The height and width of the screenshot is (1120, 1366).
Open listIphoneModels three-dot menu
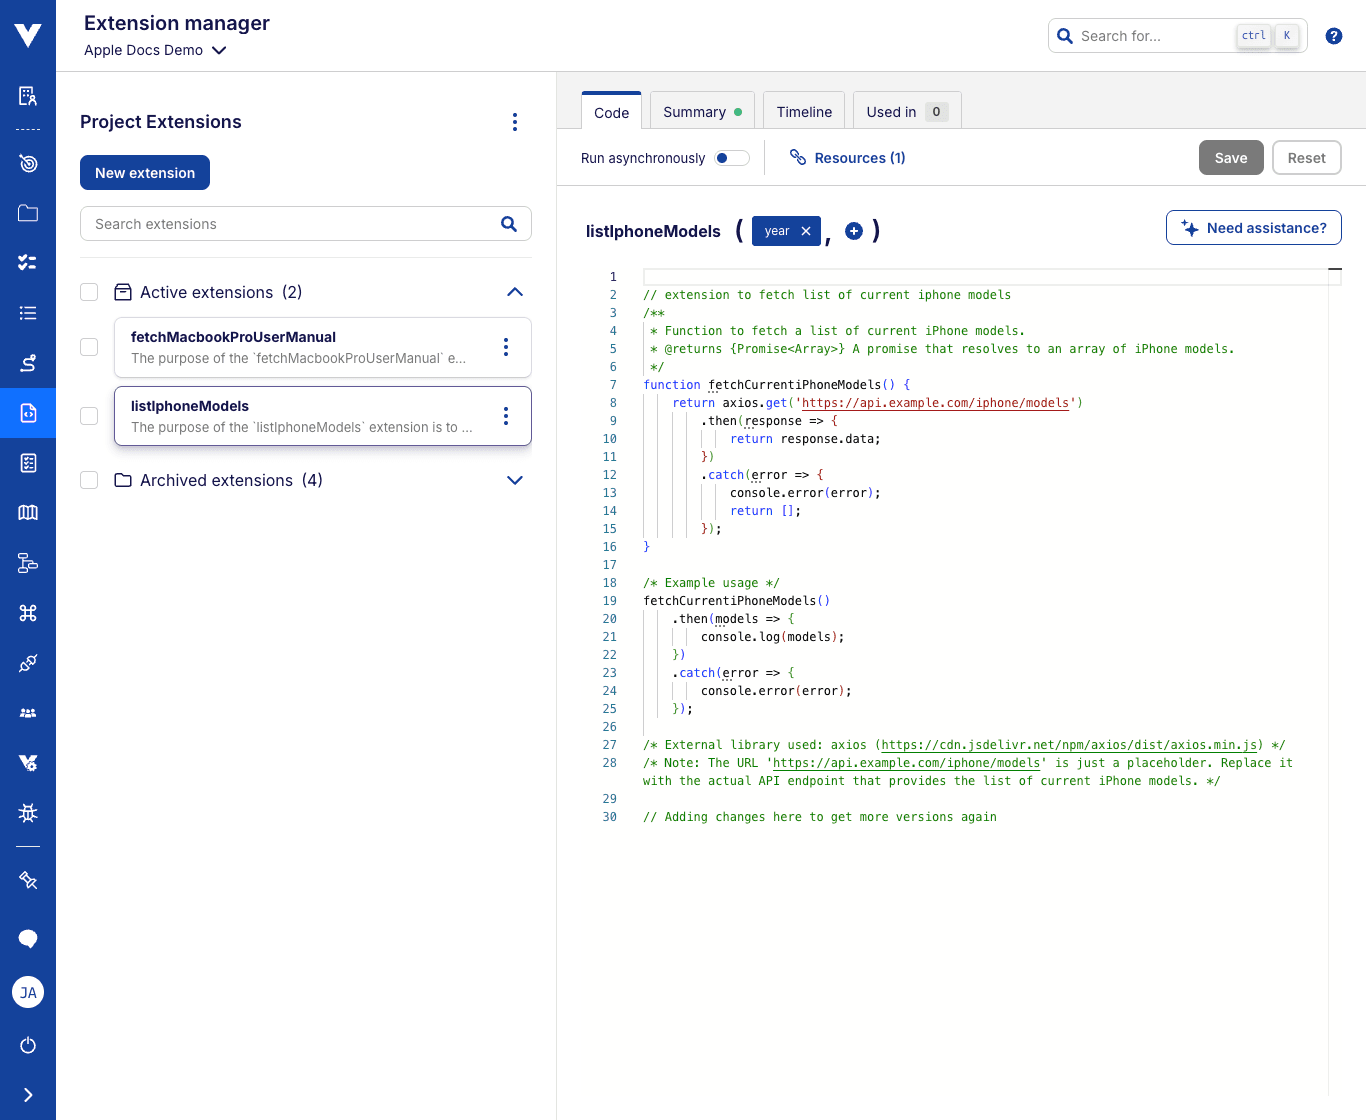506,416
